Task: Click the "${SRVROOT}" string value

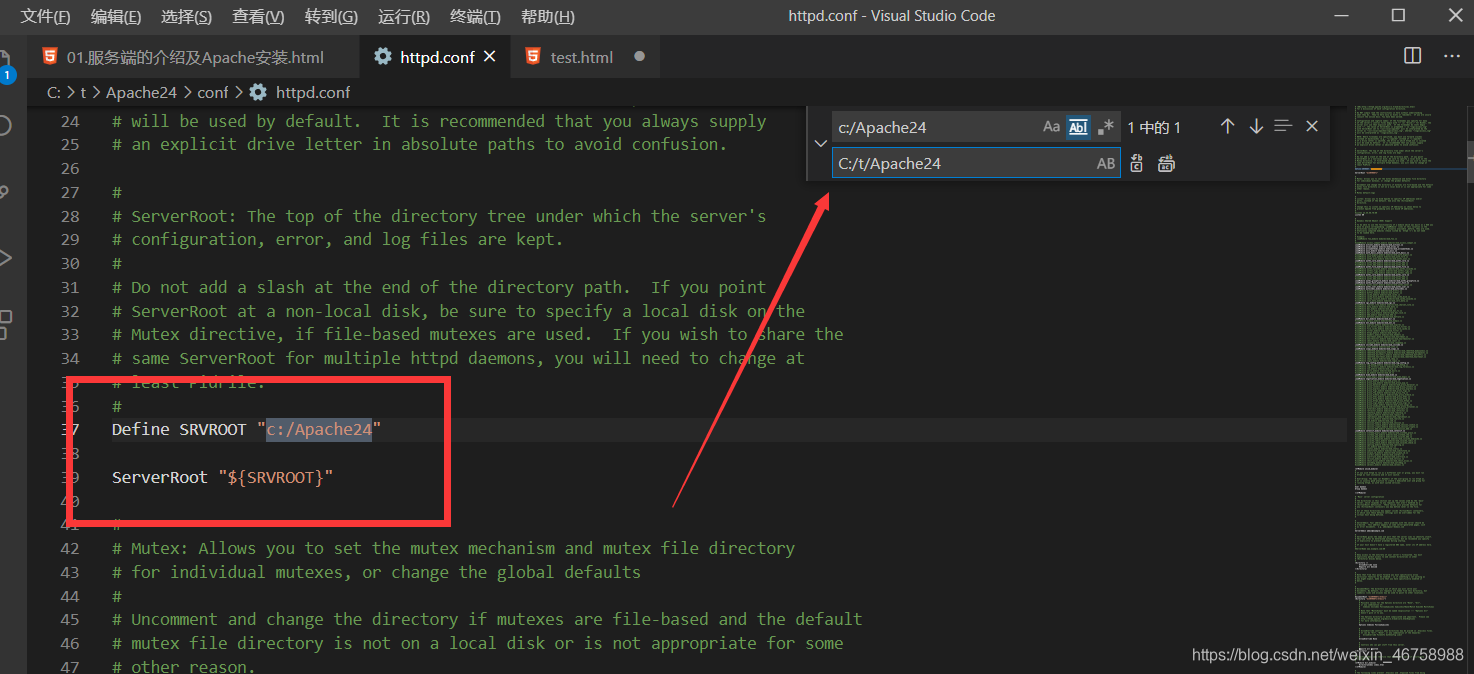Action: pos(275,477)
